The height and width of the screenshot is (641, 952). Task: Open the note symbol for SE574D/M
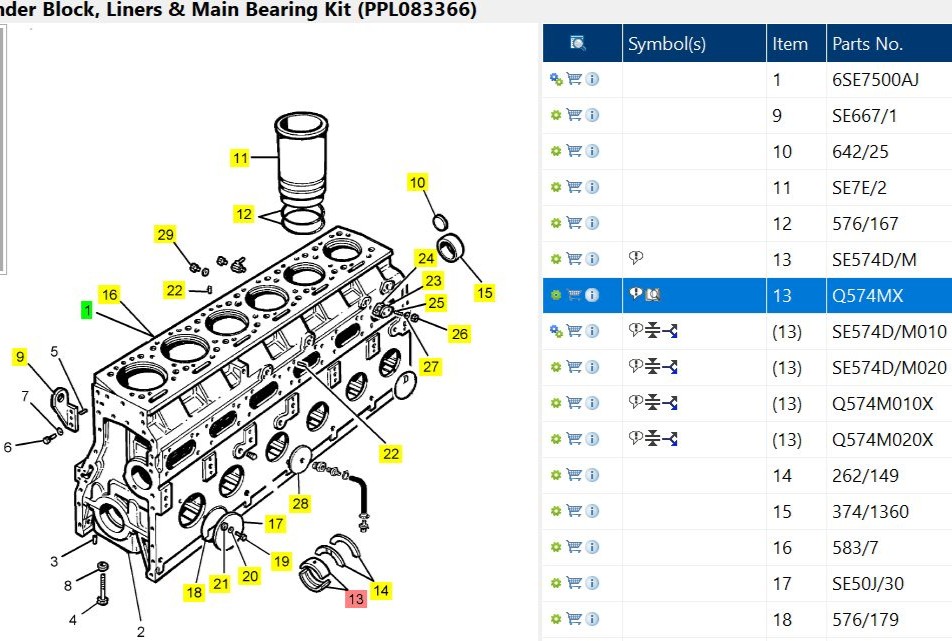coord(636,258)
